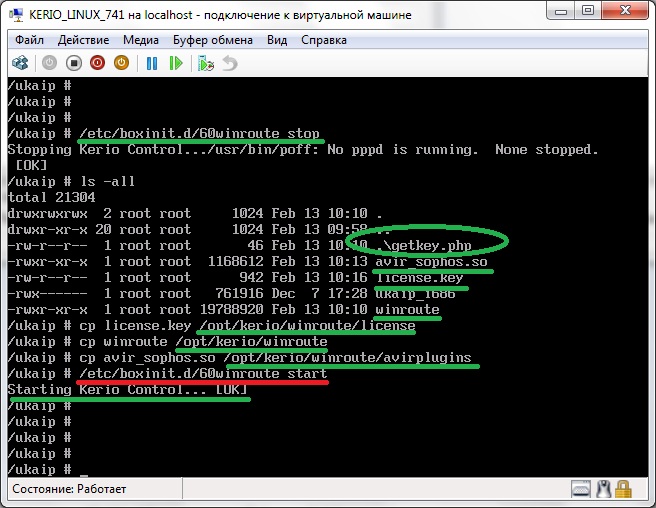Click the Ctrl+Alt+Del toolbar icon
656x508 pixels.
tap(20, 63)
